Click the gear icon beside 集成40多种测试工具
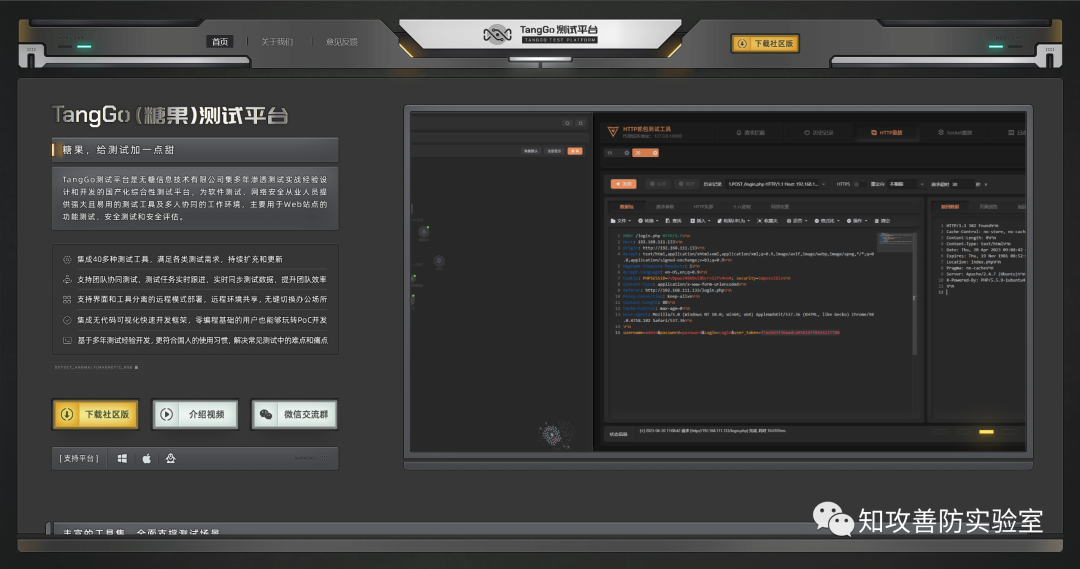The image size is (1080, 569). point(67,260)
